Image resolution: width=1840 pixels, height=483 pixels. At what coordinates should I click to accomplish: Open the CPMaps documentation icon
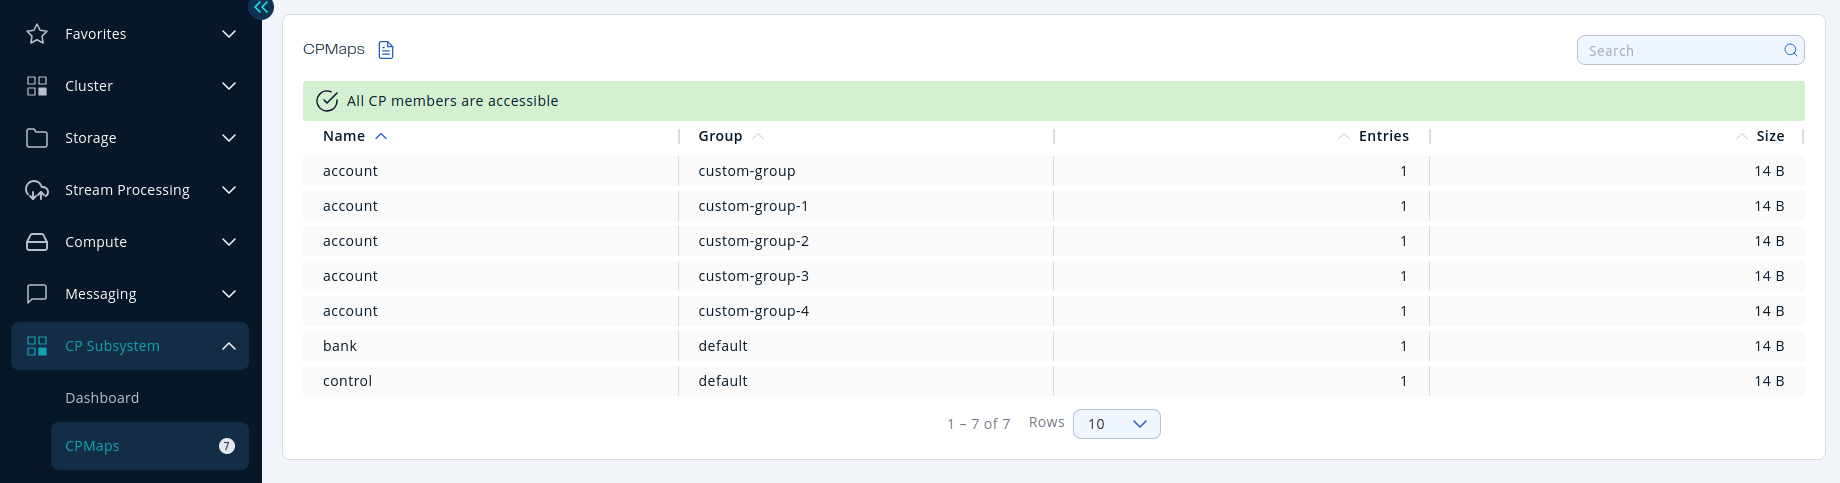[x=386, y=50]
